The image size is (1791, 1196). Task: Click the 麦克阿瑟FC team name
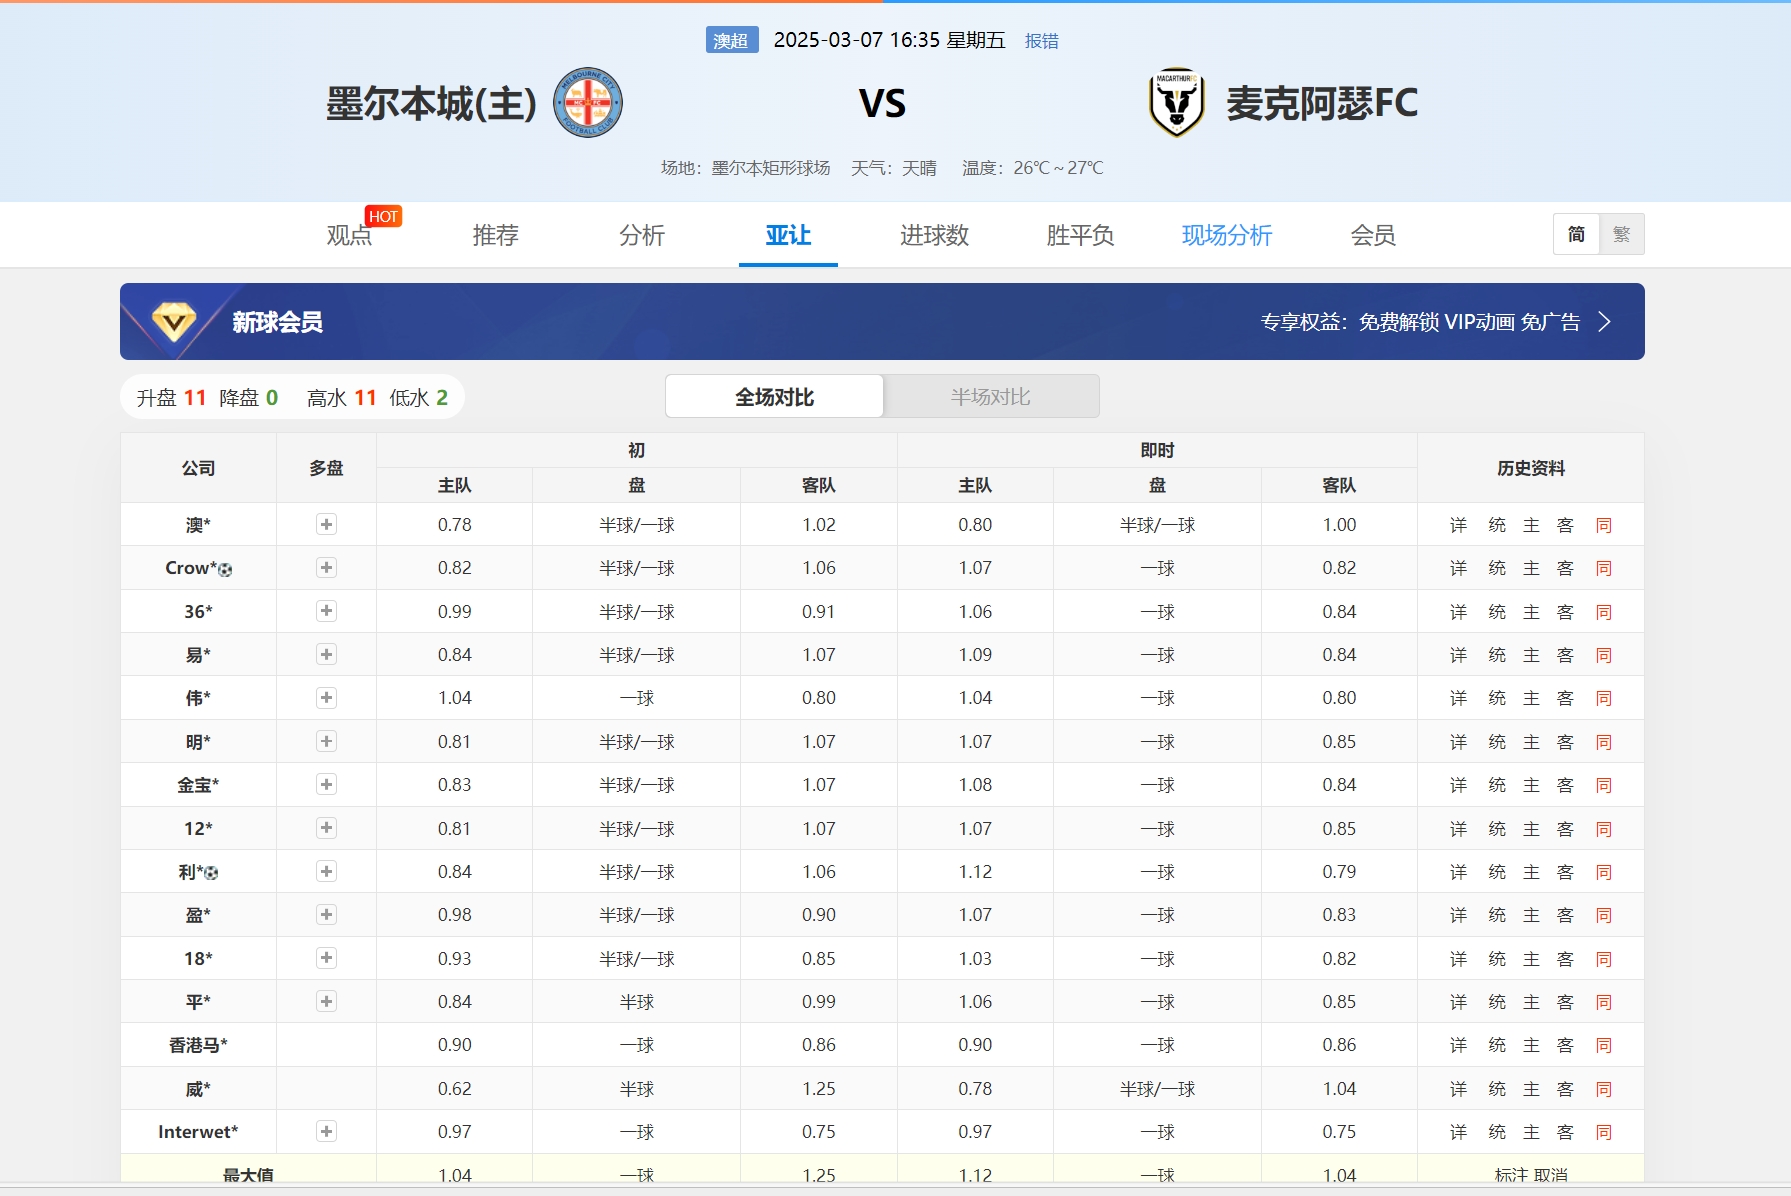click(1322, 103)
